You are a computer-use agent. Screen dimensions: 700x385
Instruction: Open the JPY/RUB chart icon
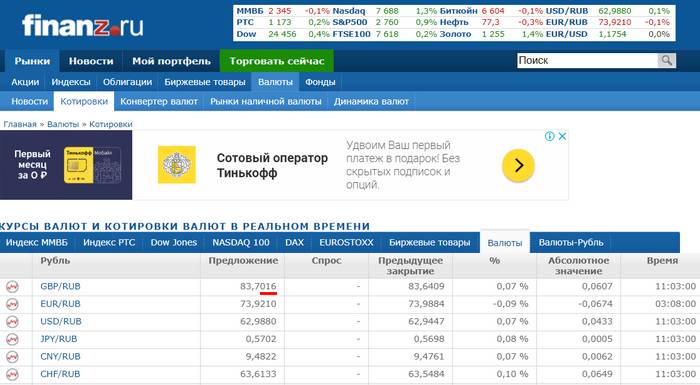pyautogui.click(x=12, y=339)
